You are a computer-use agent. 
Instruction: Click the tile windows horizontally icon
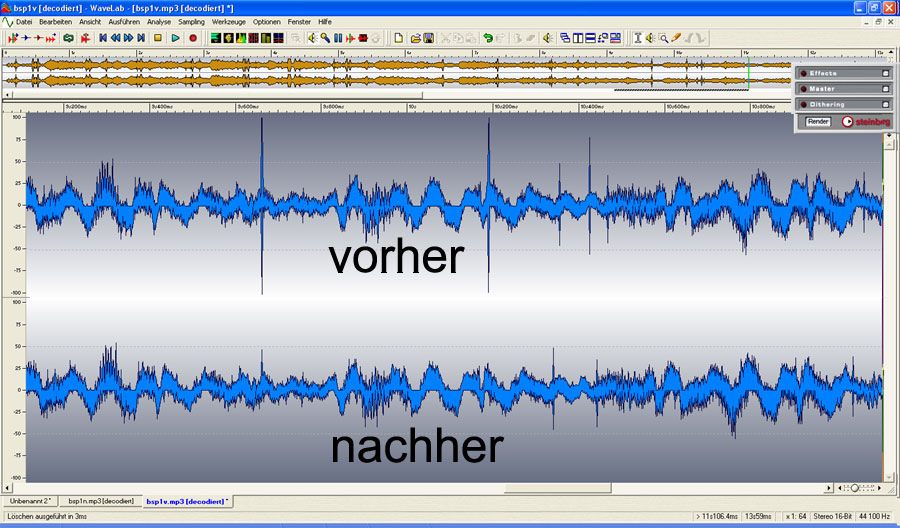(590, 38)
